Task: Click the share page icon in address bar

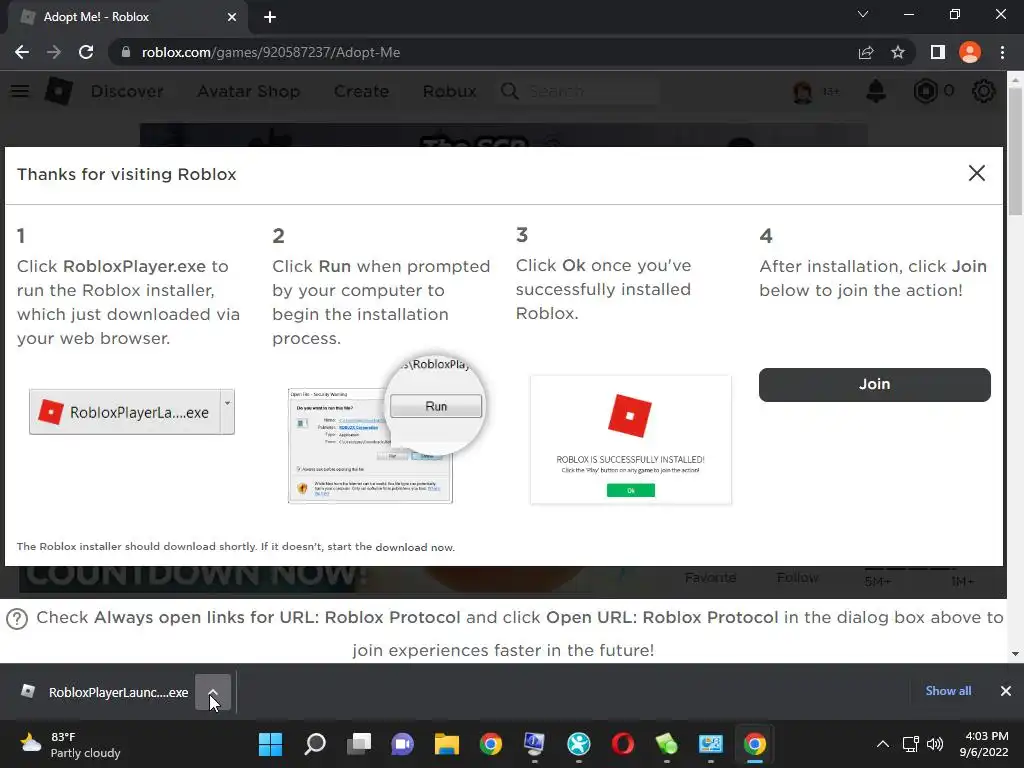Action: click(x=866, y=52)
